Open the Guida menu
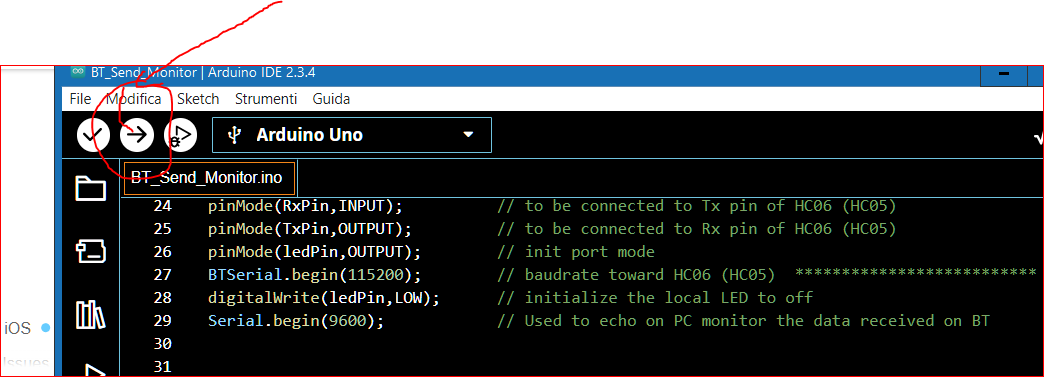This screenshot has height=377, width=1044. [332, 99]
